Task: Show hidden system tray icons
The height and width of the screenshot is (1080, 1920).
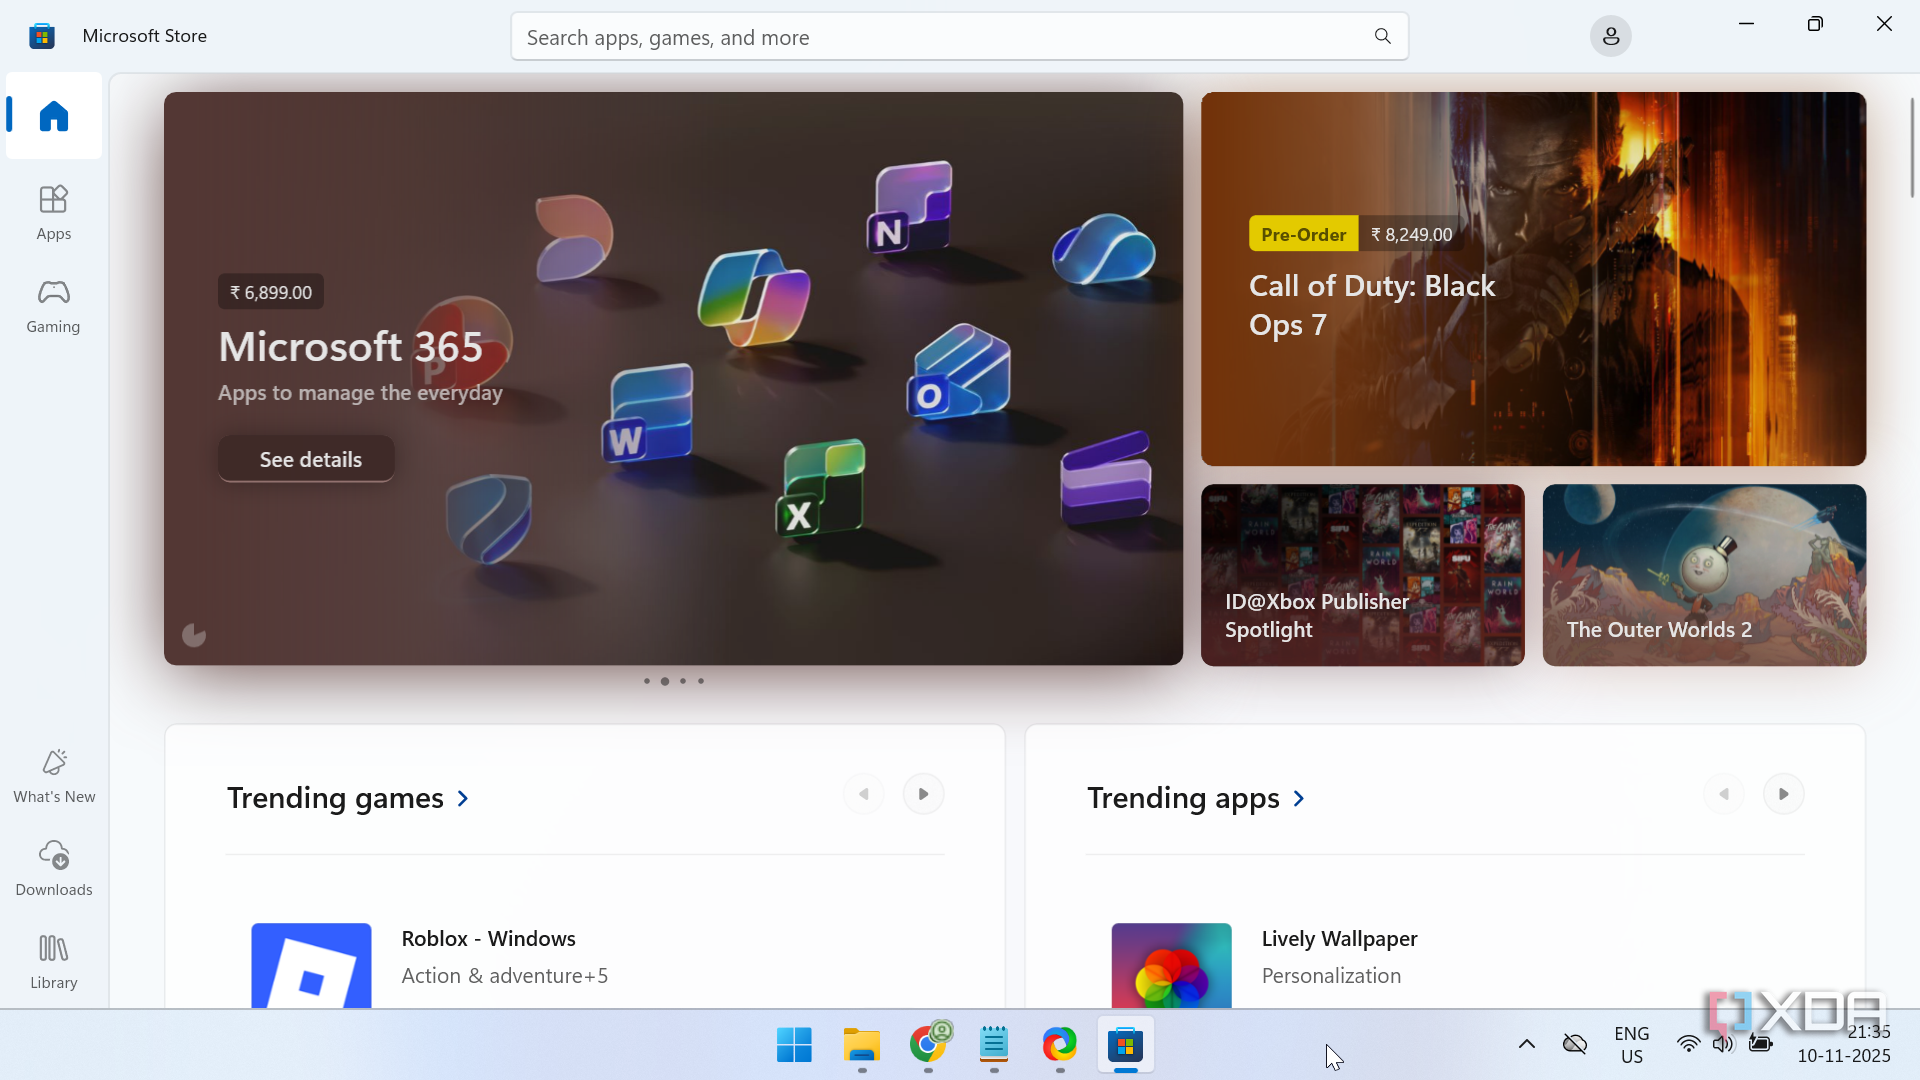Action: point(1526,1044)
